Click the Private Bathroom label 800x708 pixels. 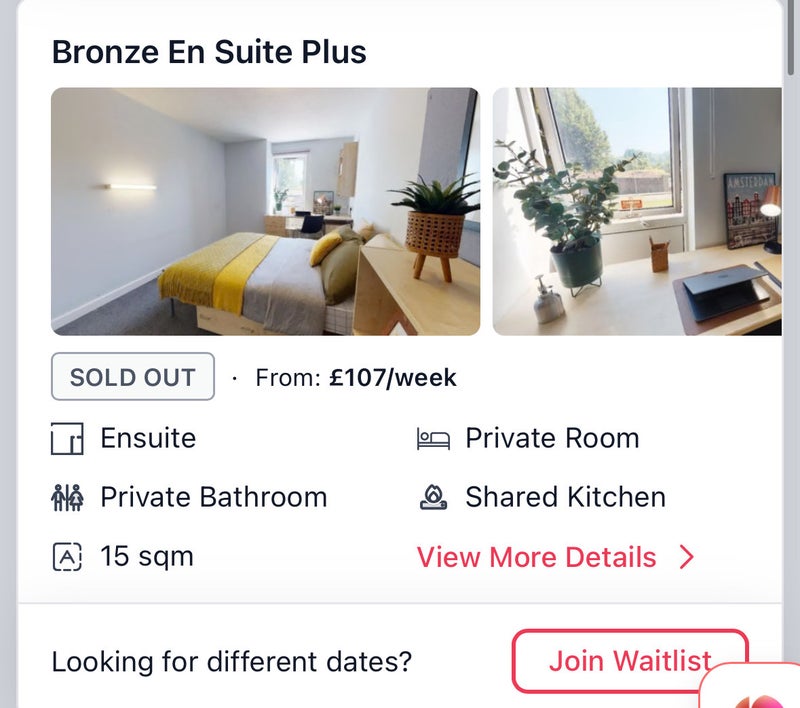(213, 497)
